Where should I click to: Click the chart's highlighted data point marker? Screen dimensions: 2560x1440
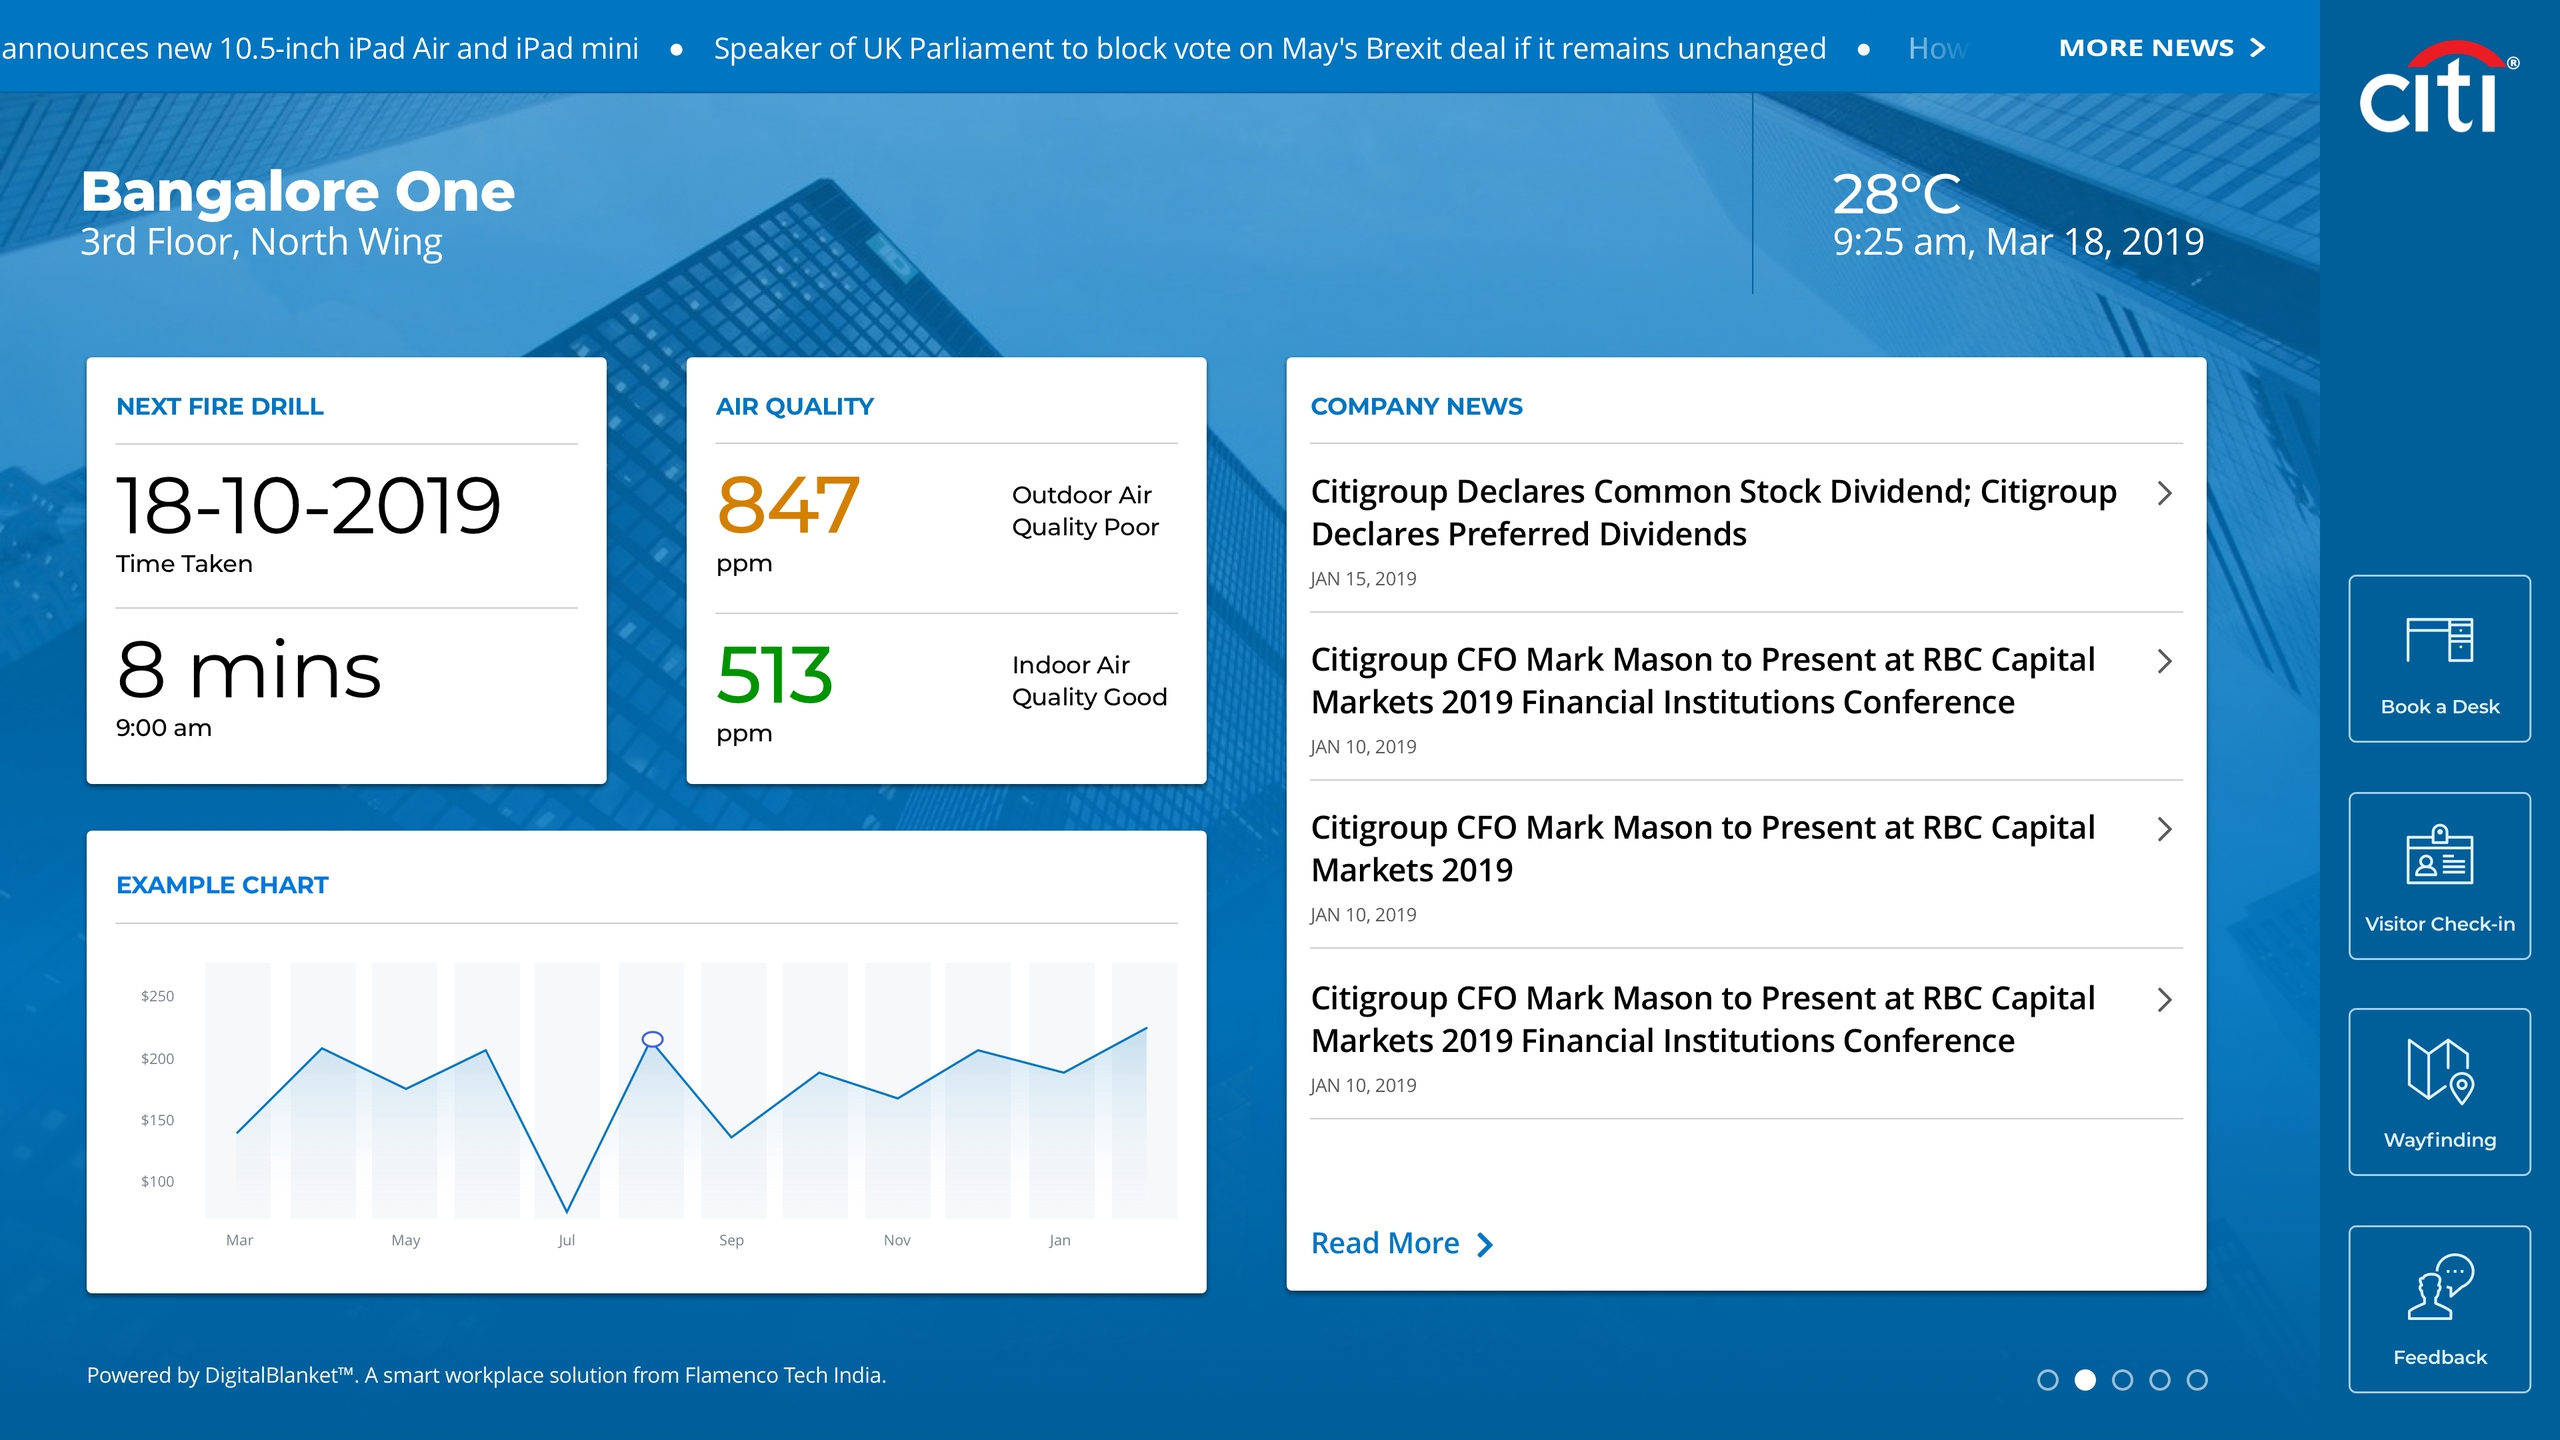(x=652, y=1040)
